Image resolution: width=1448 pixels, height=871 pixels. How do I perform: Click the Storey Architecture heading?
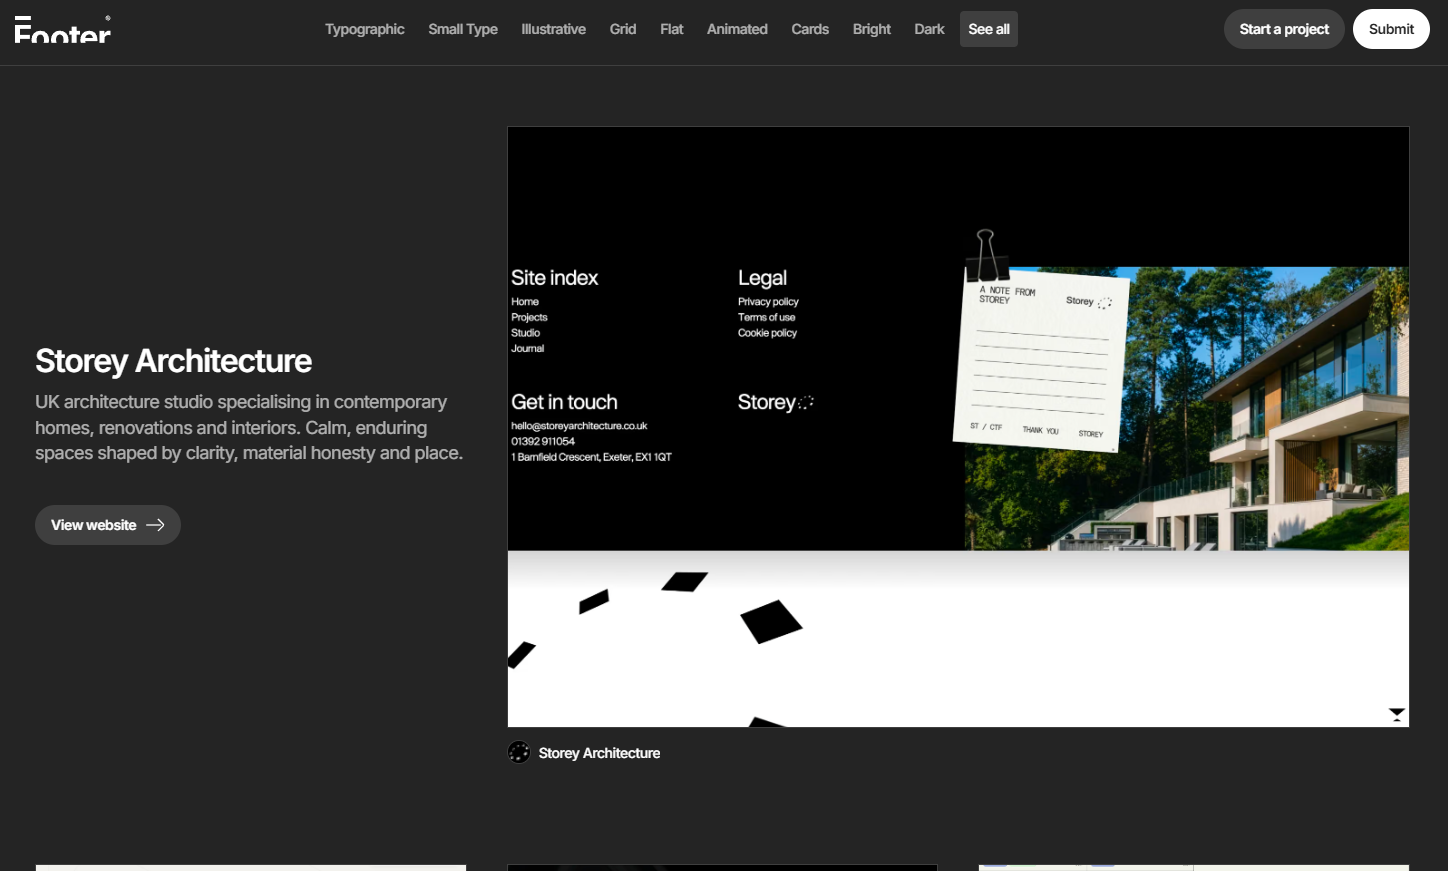174,361
